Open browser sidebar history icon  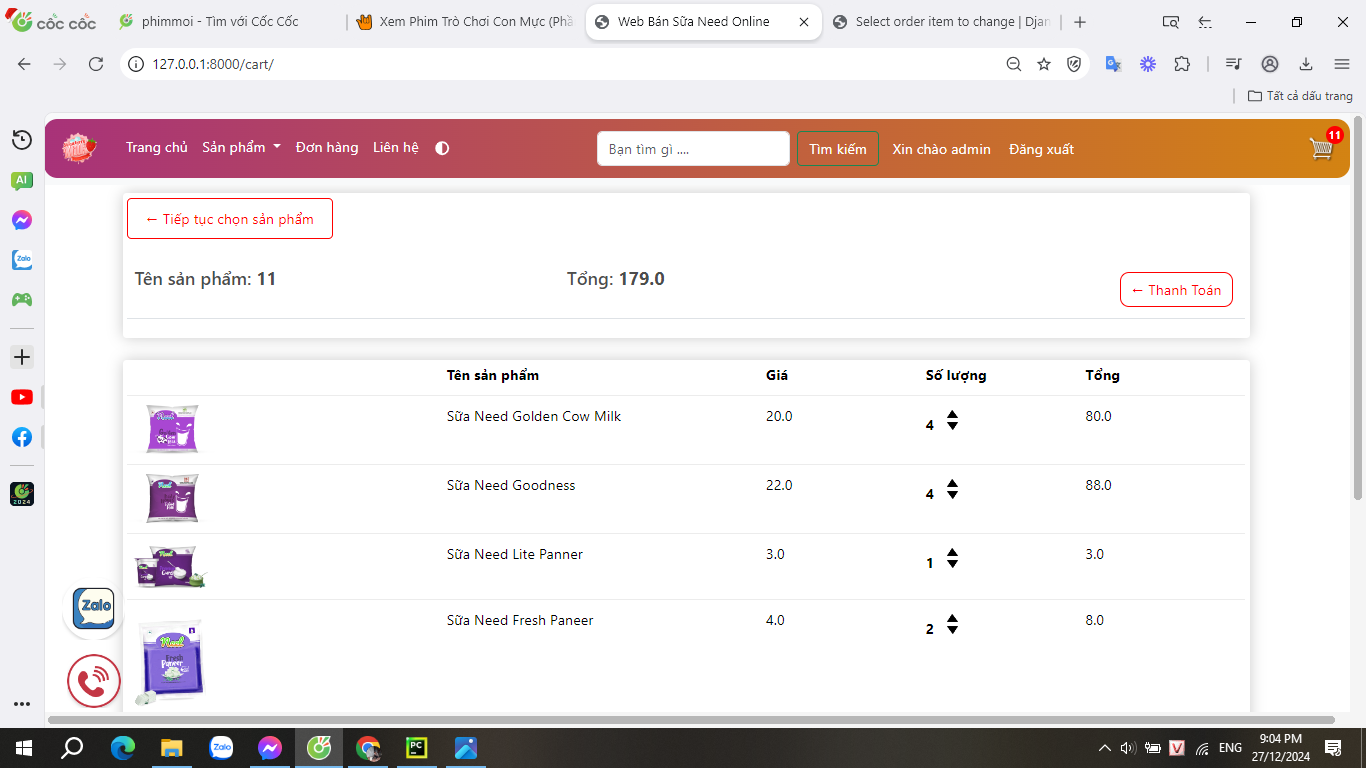coord(22,140)
